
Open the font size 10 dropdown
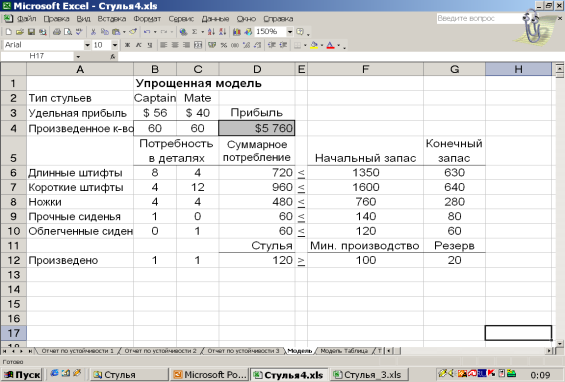[x=115, y=45]
